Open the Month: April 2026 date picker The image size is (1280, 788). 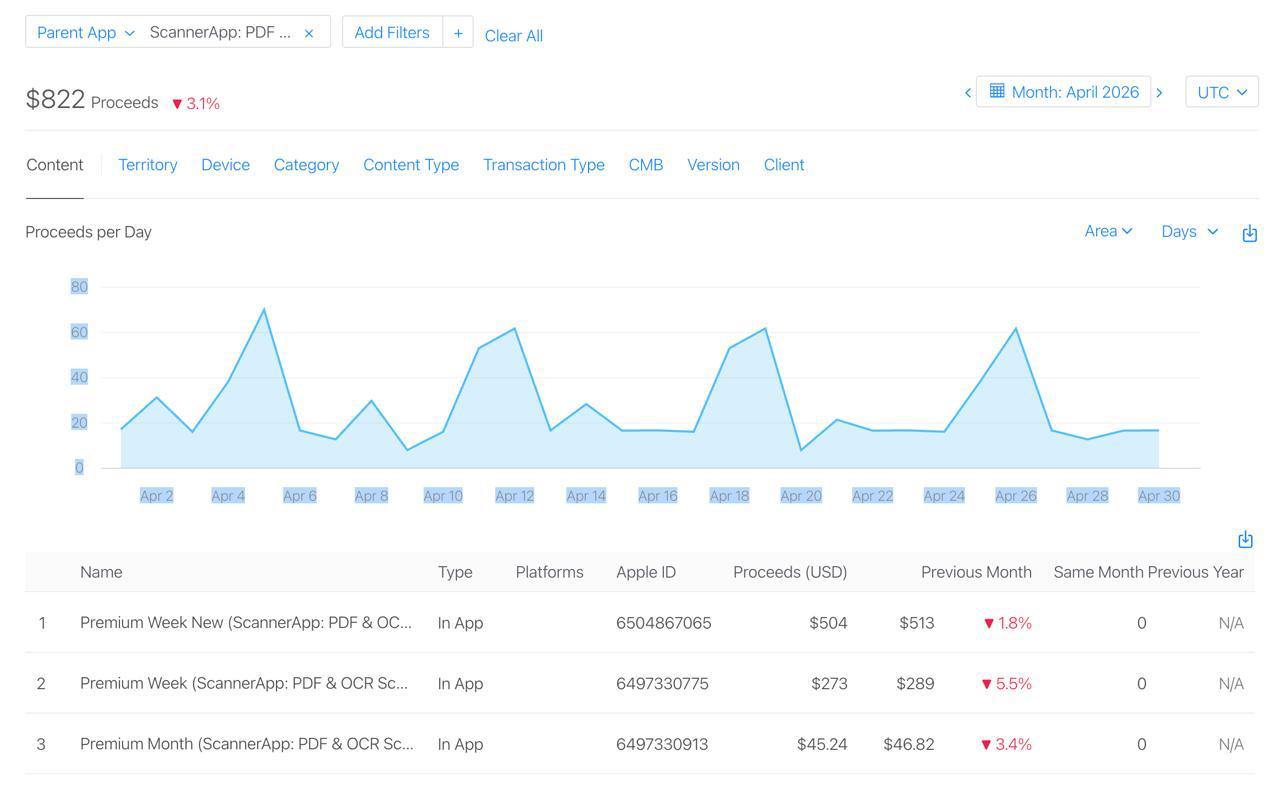click(1063, 92)
